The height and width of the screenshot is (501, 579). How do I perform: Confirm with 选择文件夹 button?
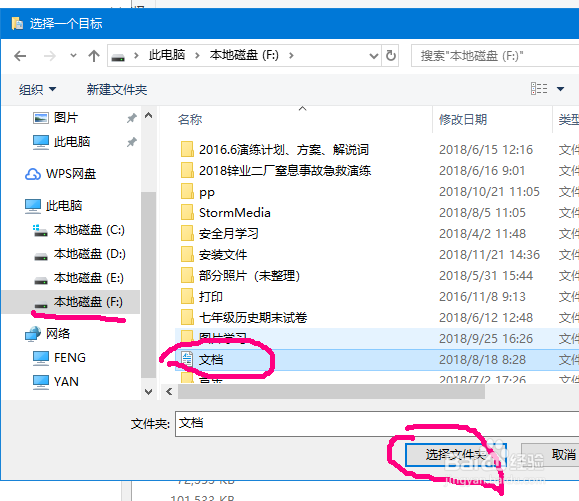point(455,455)
